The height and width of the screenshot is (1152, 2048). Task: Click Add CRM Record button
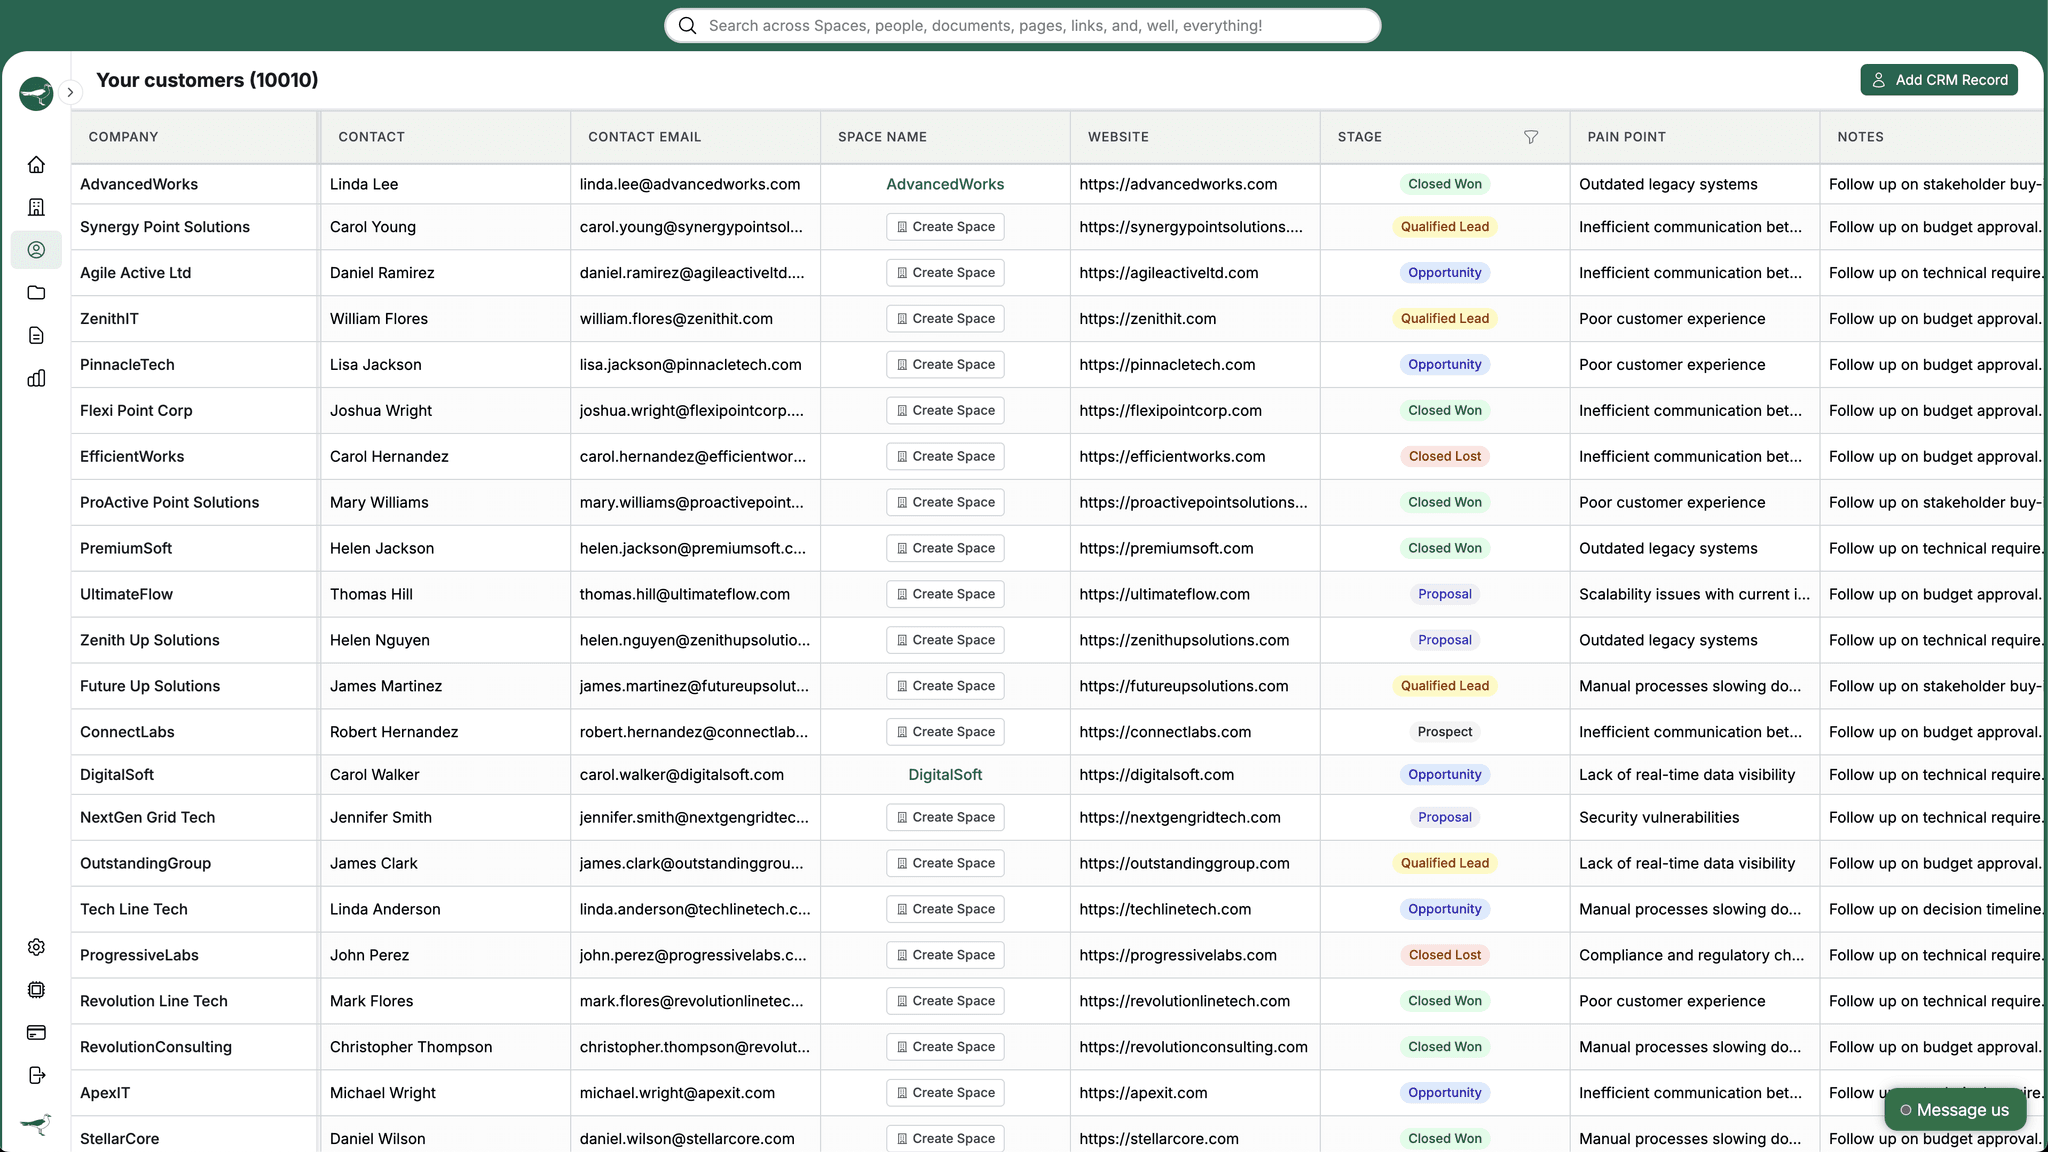(1938, 80)
